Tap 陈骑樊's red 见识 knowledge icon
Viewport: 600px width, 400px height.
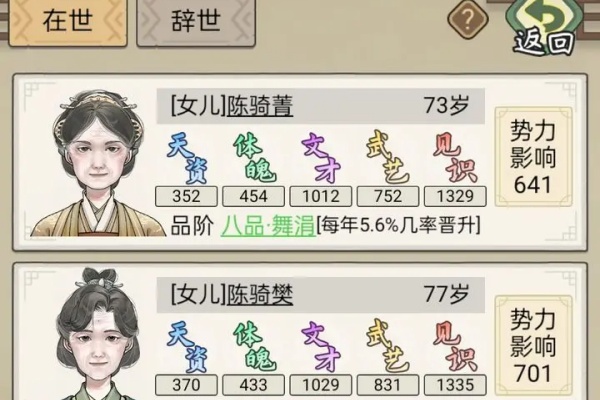point(455,347)
